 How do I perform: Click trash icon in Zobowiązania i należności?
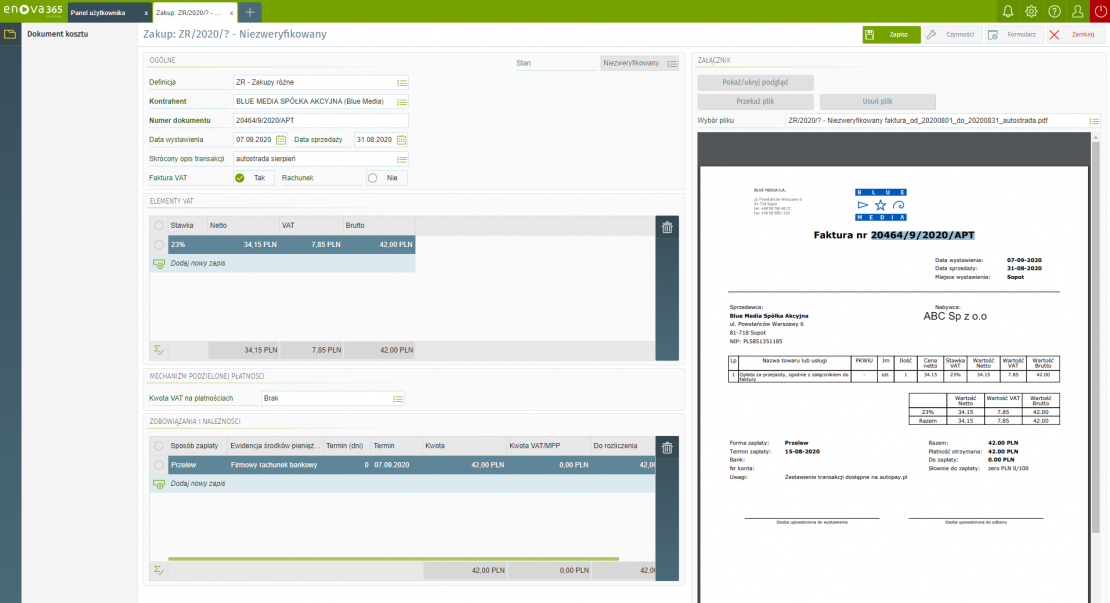(x=667, y=448)
